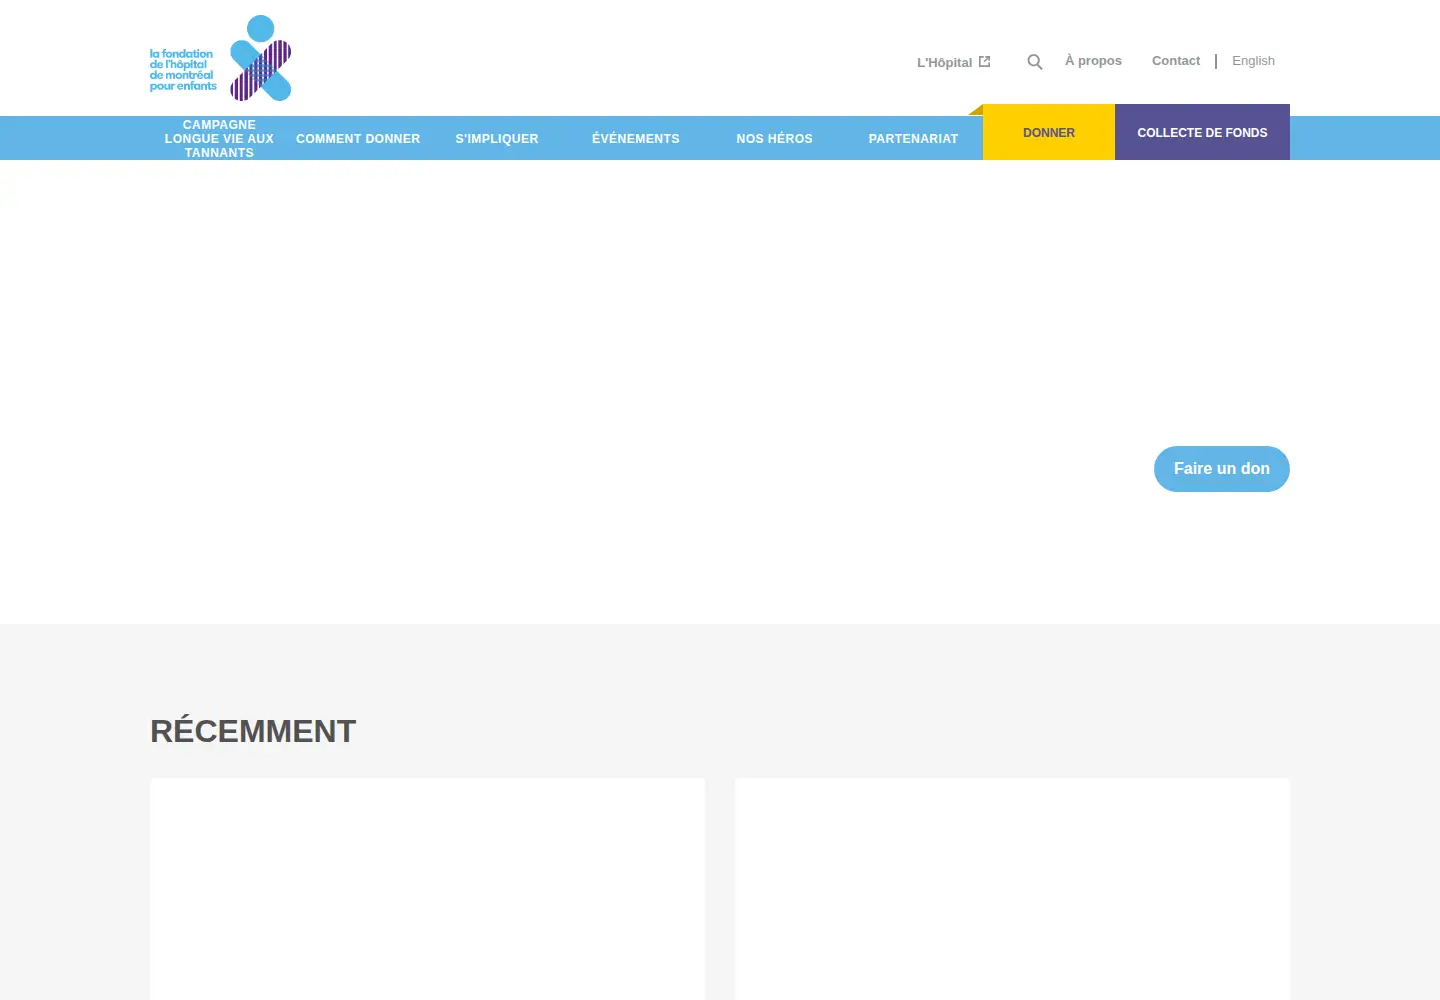Open Campagne Longue Vie aux Tannants menu
The height and width of the screenshot is (1000, 1440).
point(219,139)
